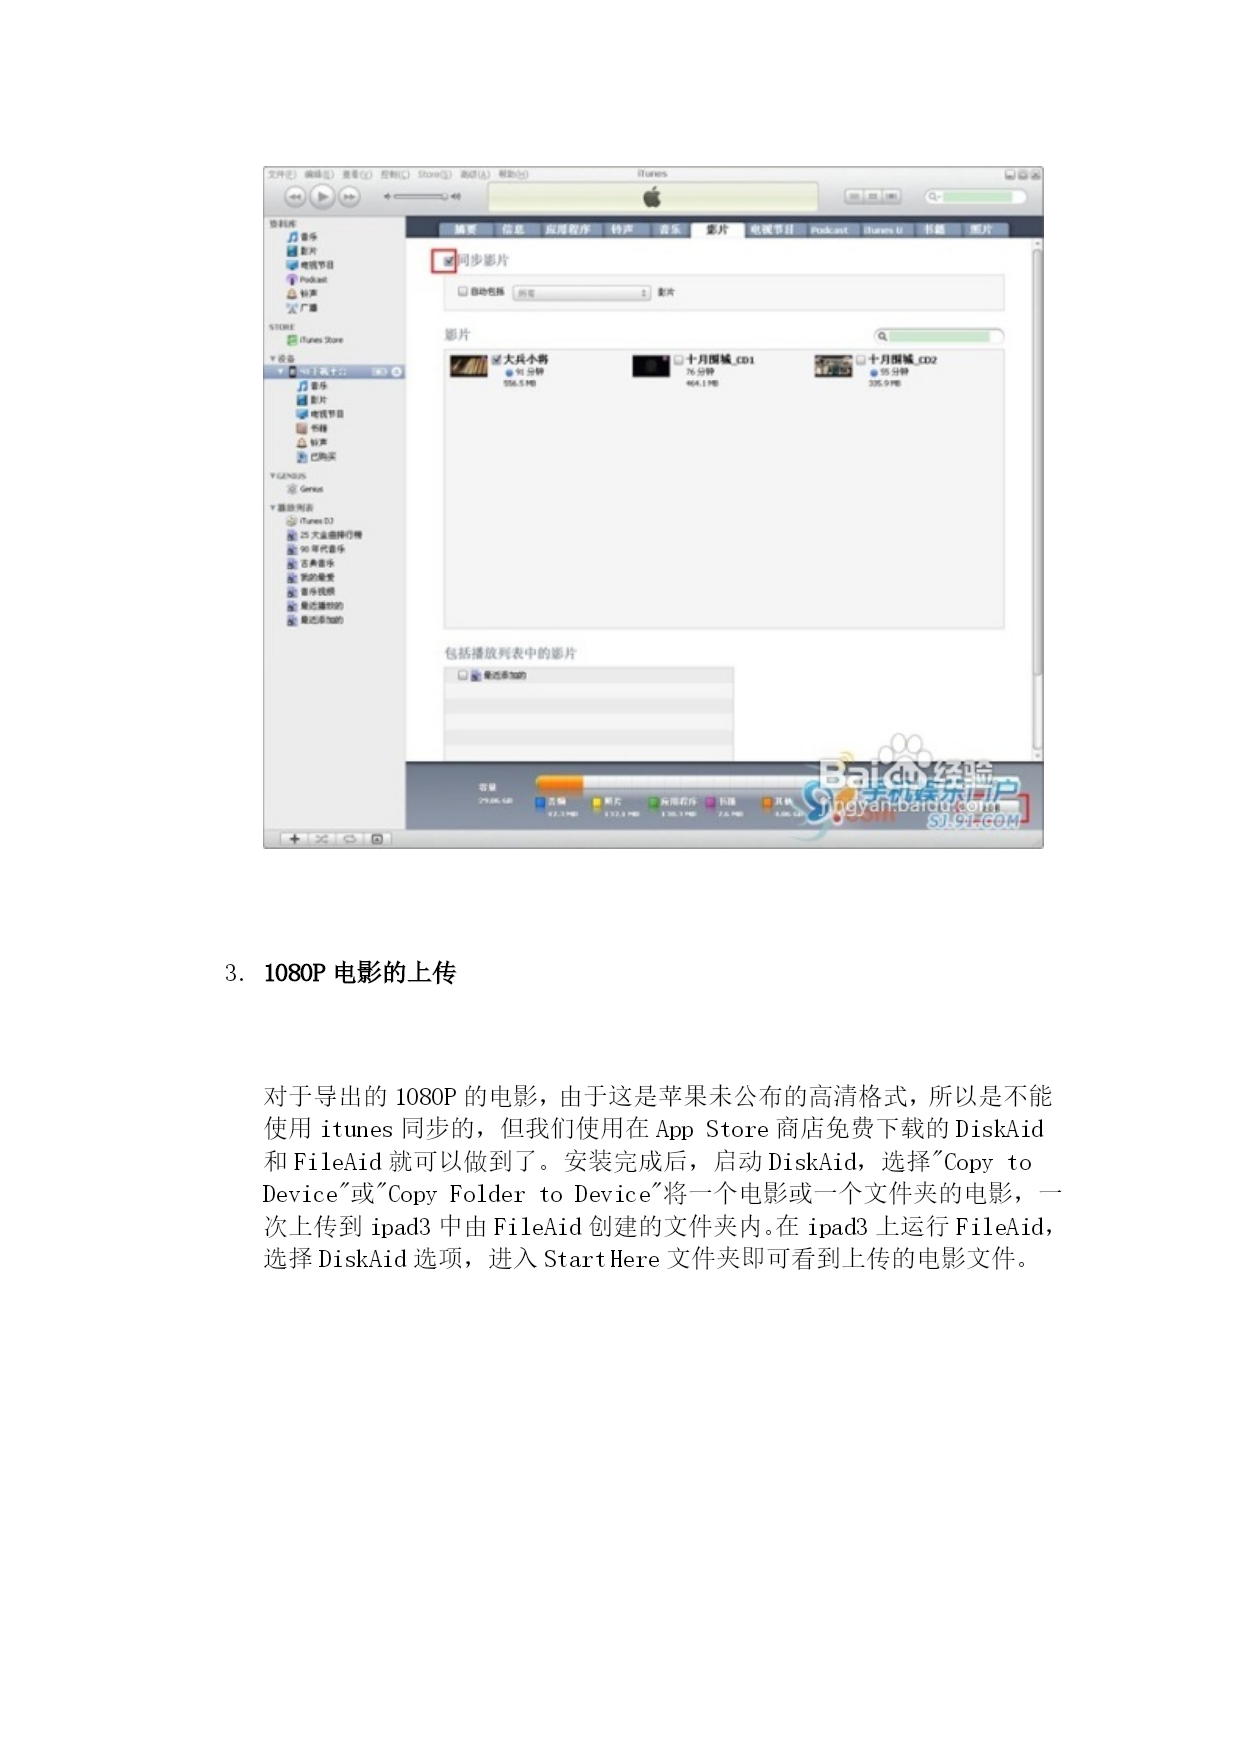The height and width of the screenshot is (1754, 1241).
Task: Click the yellow 照片 legend swatch
Action: 597,802
